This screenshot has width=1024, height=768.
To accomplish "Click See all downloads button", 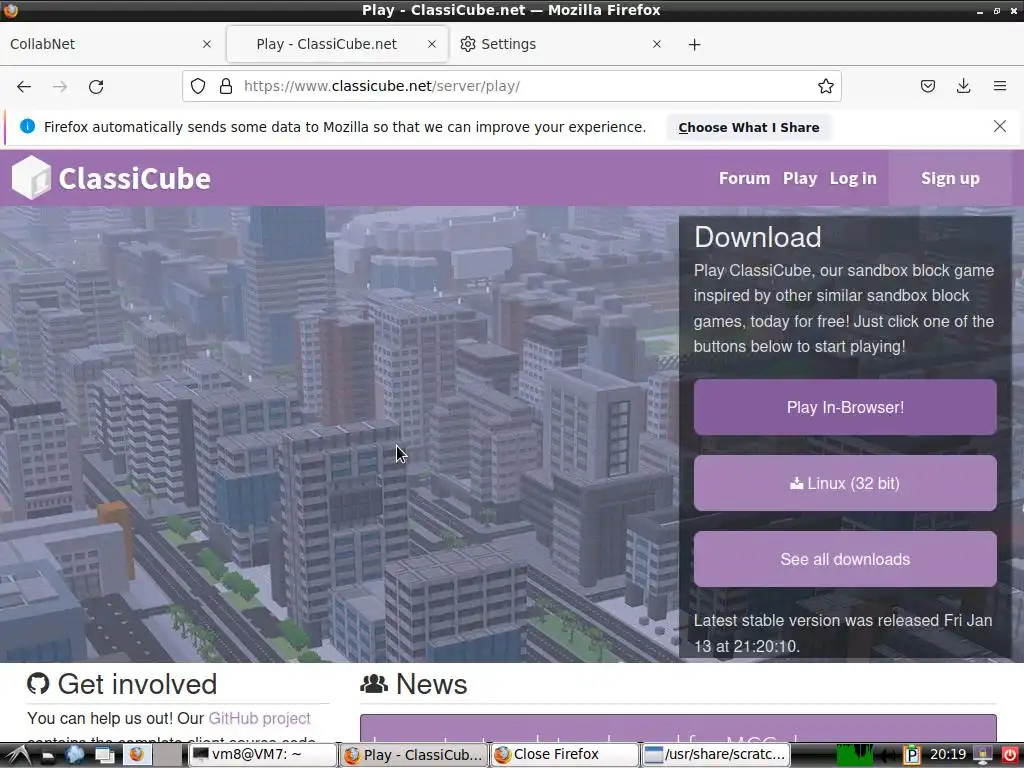I will (845, 559).
